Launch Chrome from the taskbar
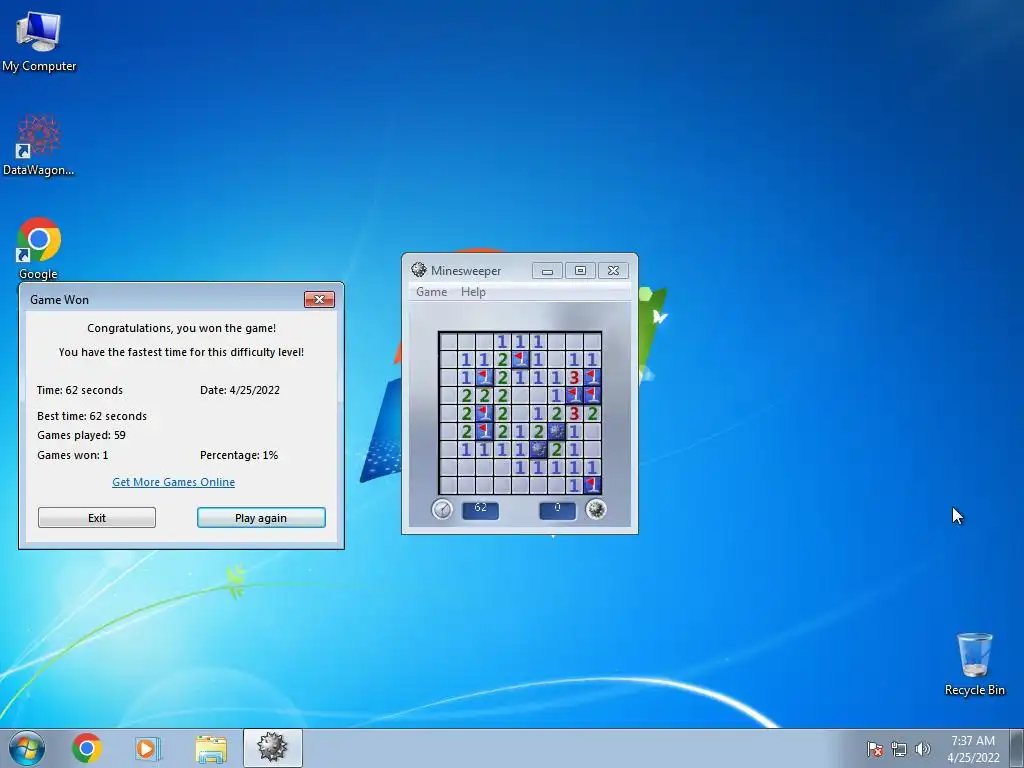Screen dimensions: 1024x768 click(x=87, y=748)
